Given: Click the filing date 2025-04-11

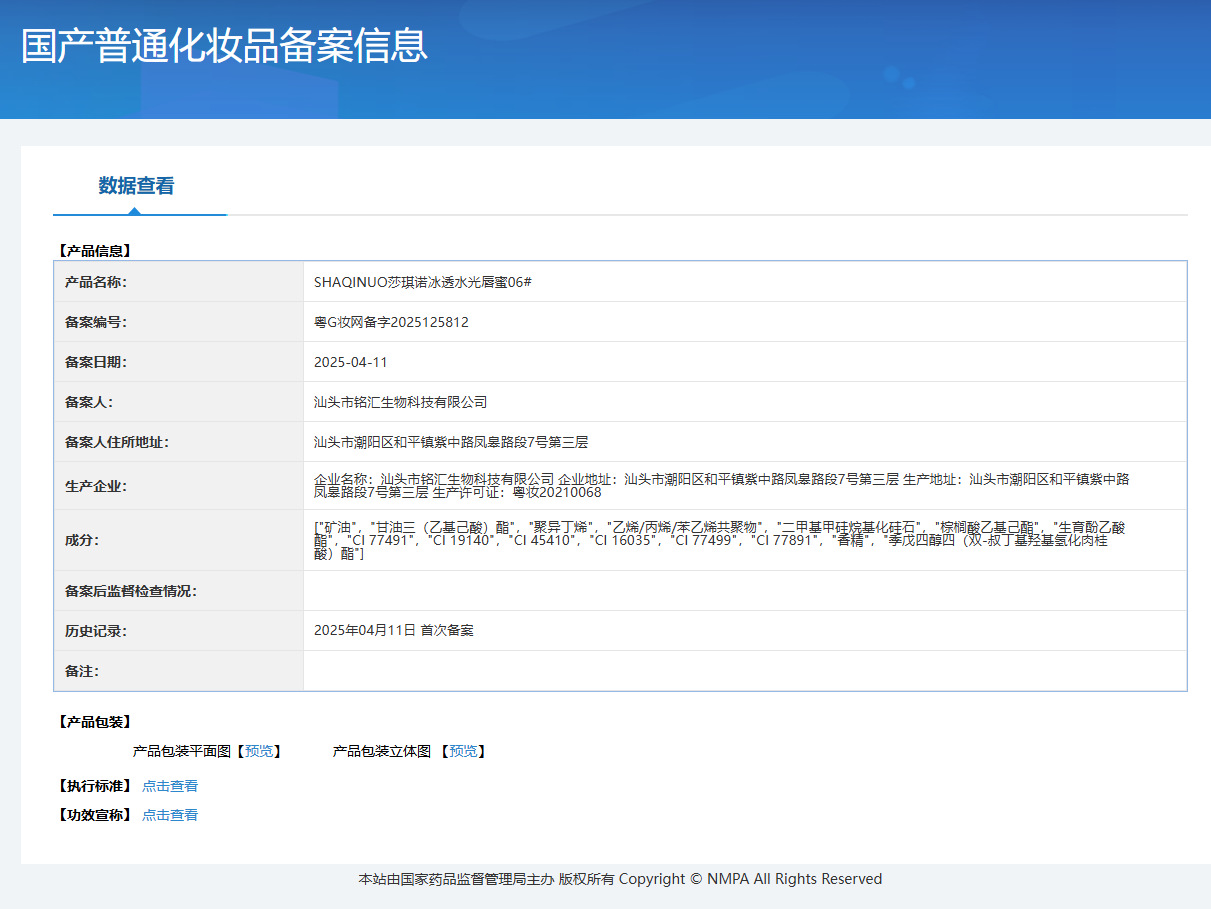Looking at the screenshot, I should click(x=350, y=362).
